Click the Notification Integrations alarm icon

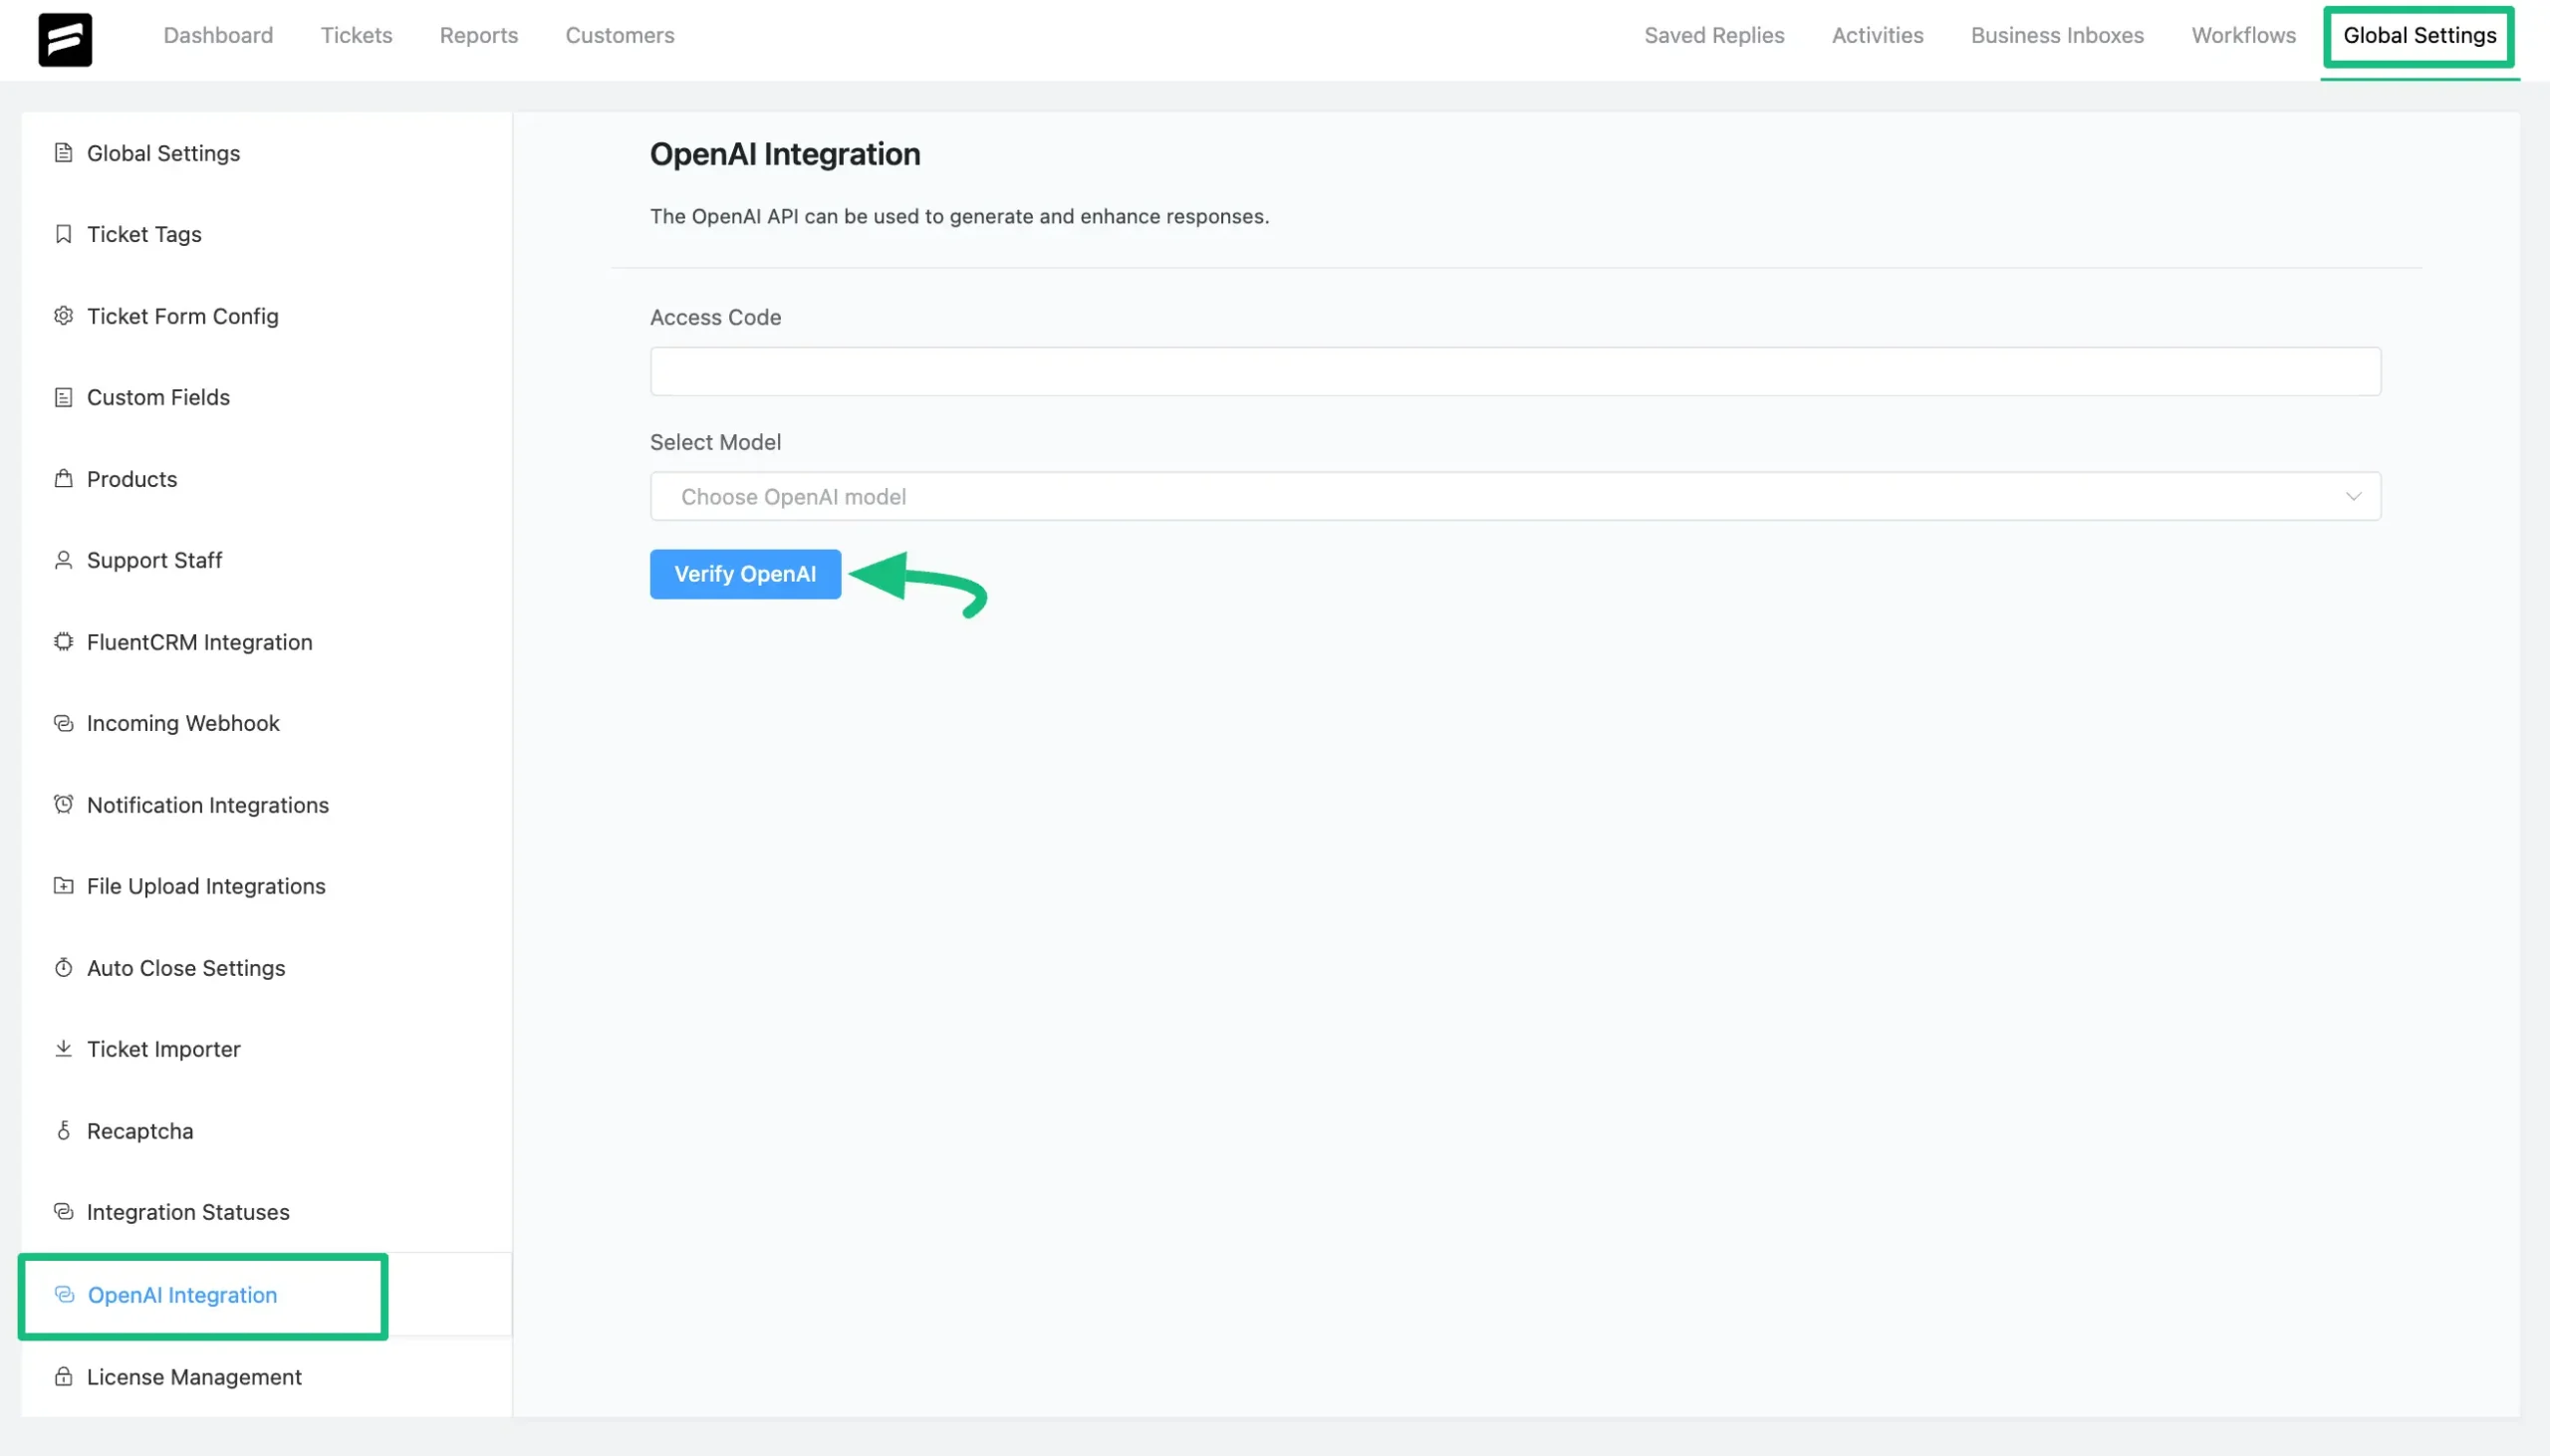pyautogui.click(x=63, y=804)
